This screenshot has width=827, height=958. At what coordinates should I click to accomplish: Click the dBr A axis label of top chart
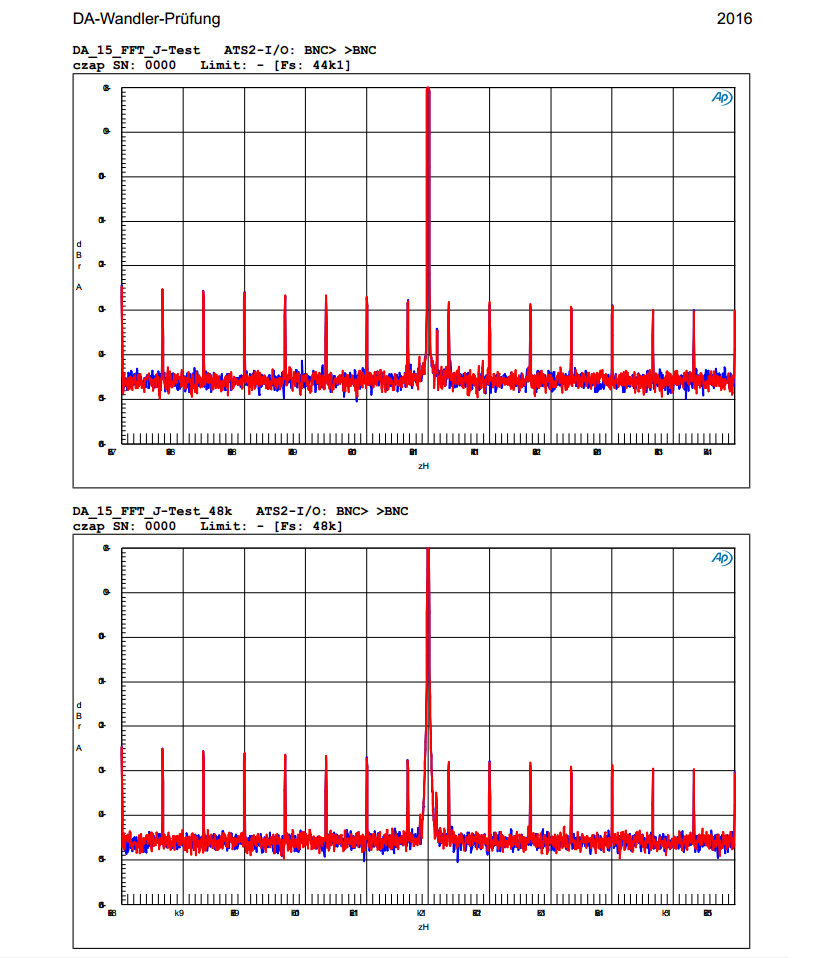pos(79,265)
